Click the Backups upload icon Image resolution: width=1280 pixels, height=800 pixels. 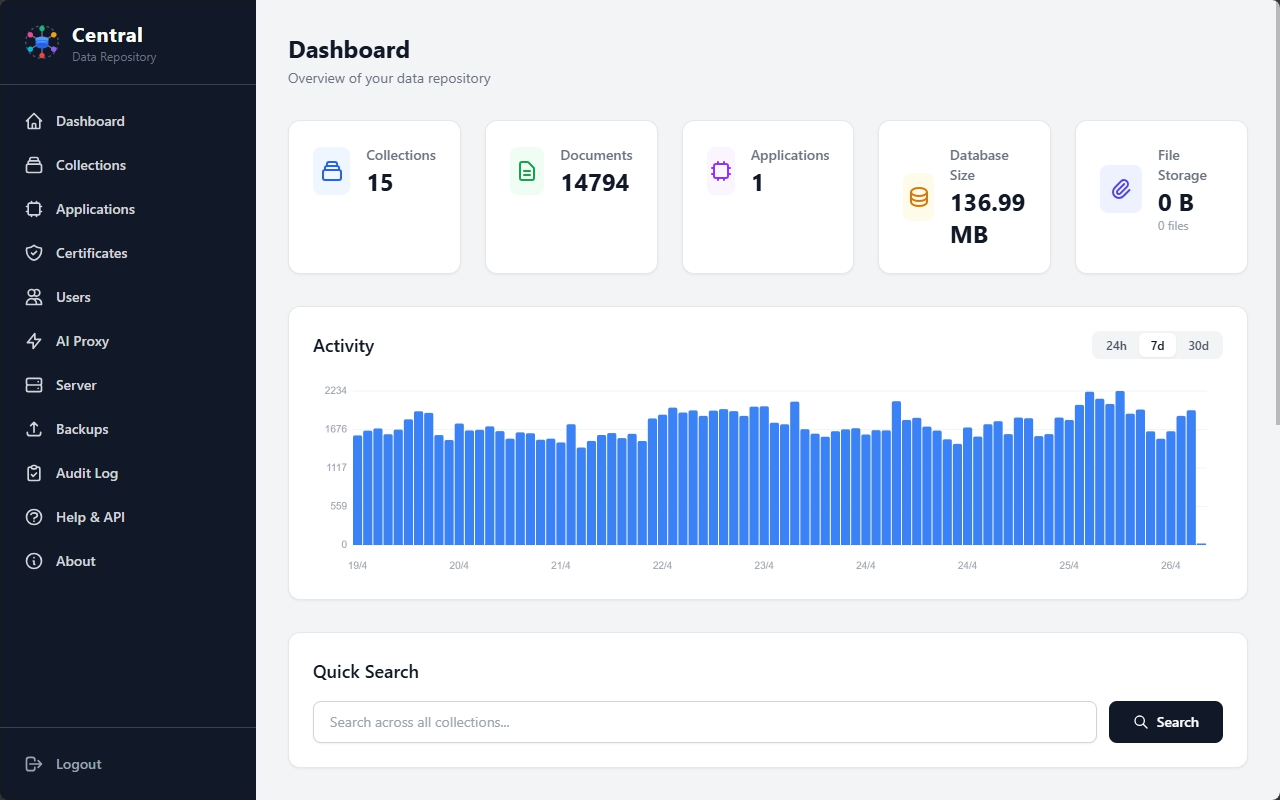(34, 429)
